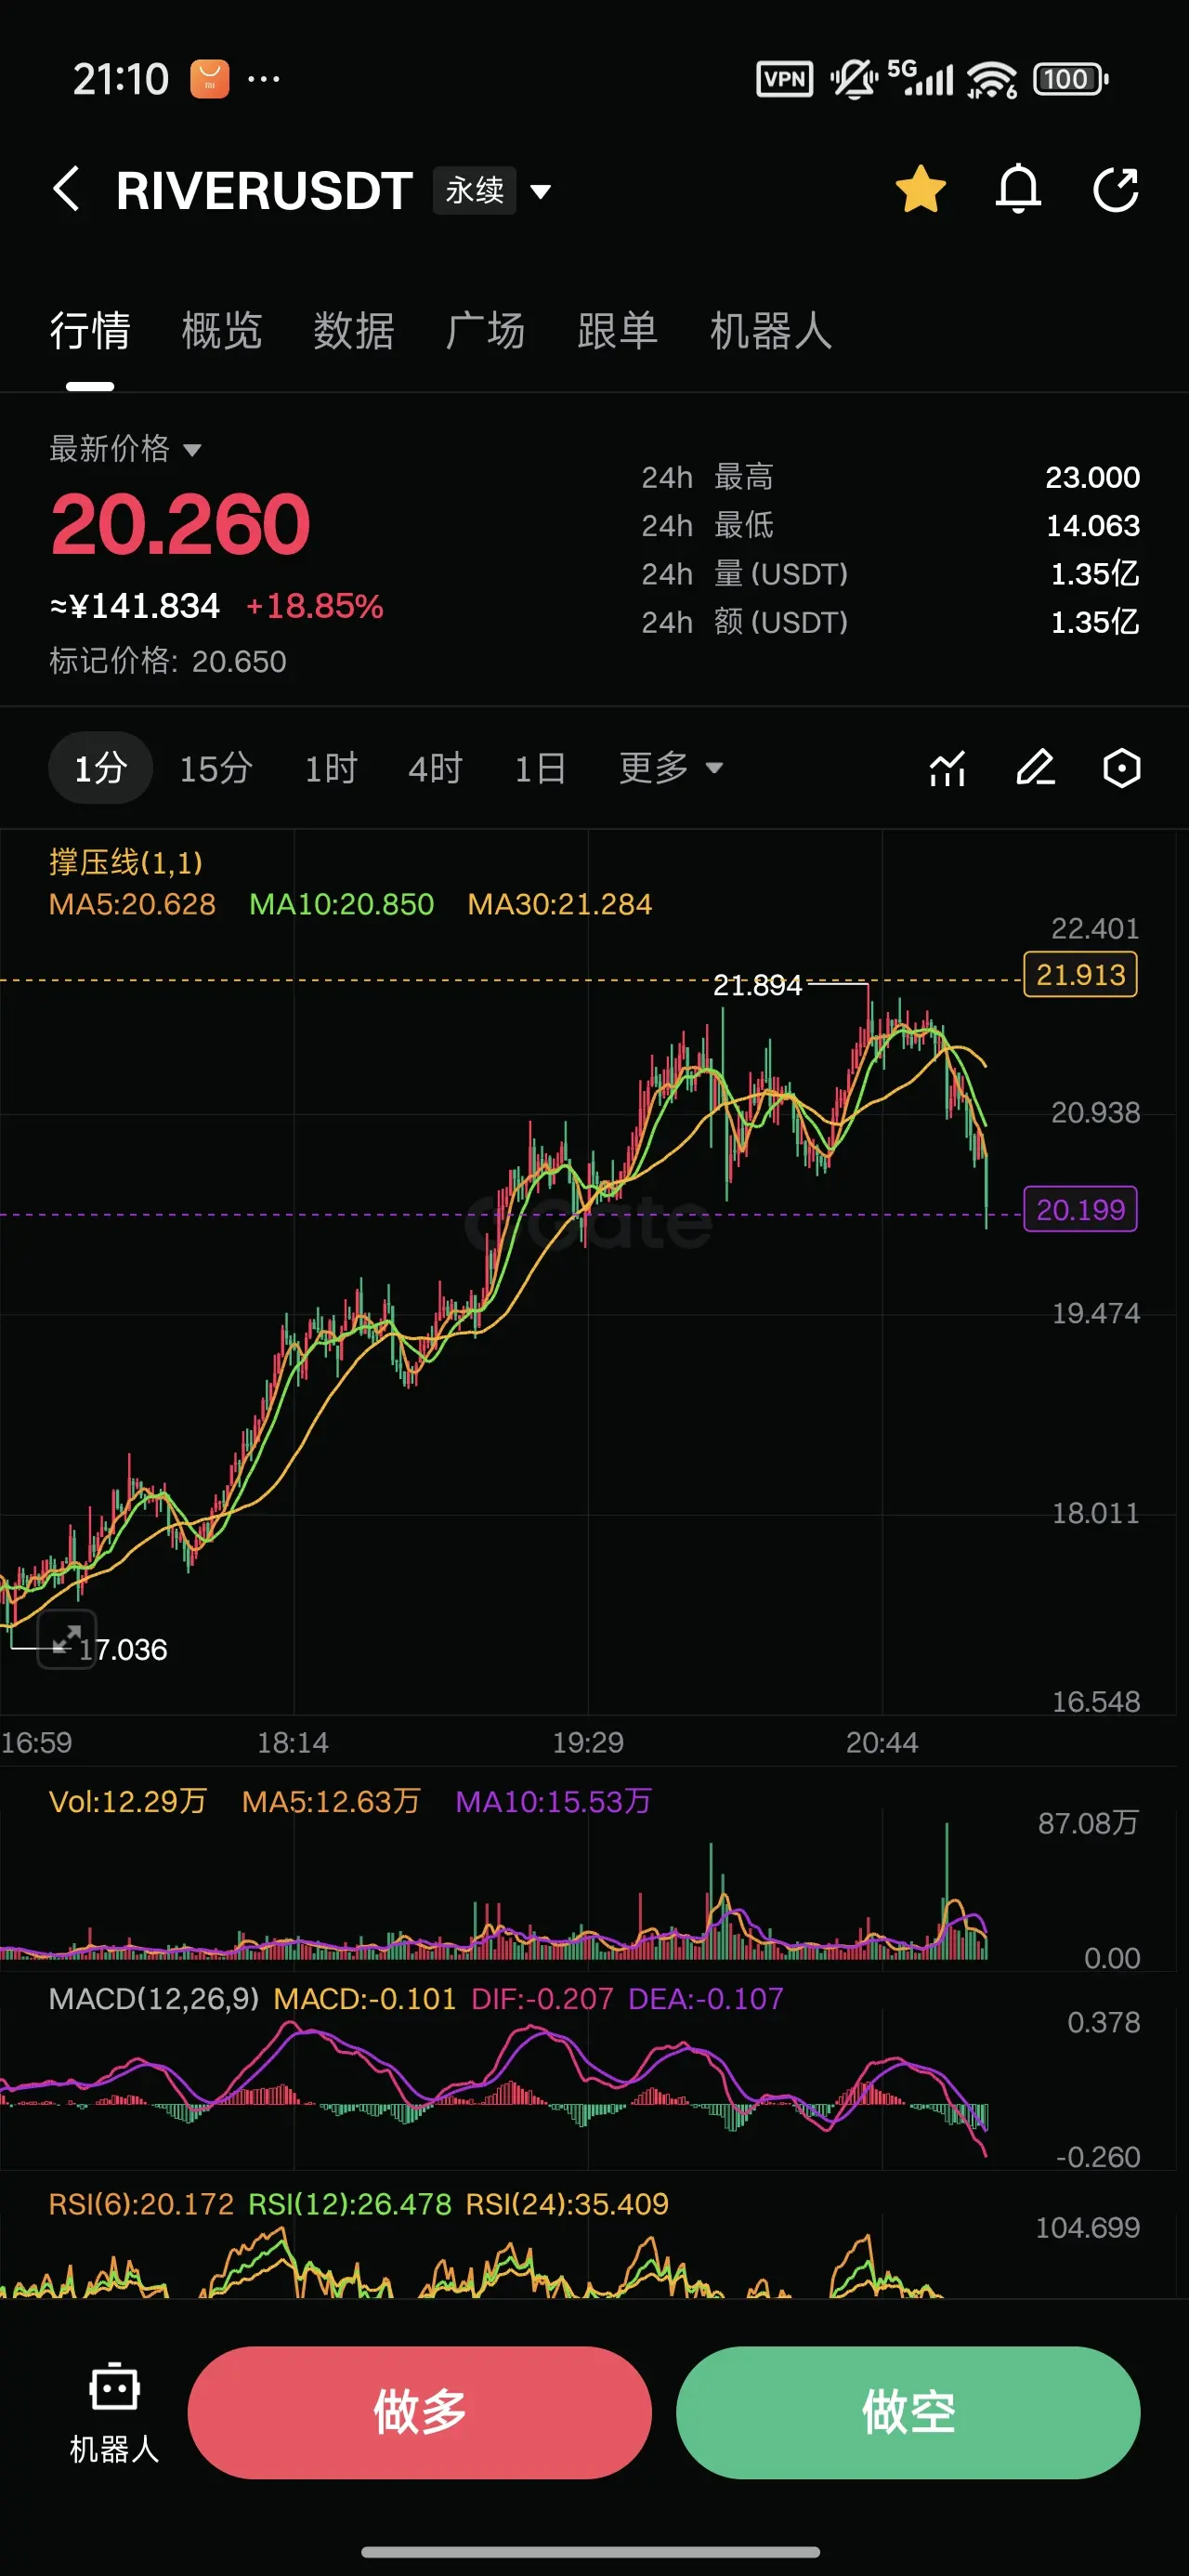Image resolution: width=1189 pixels, height=2576 pixels.
Task: Tap the orange app notification icon in status bar
Action: (x=209, y=79)
